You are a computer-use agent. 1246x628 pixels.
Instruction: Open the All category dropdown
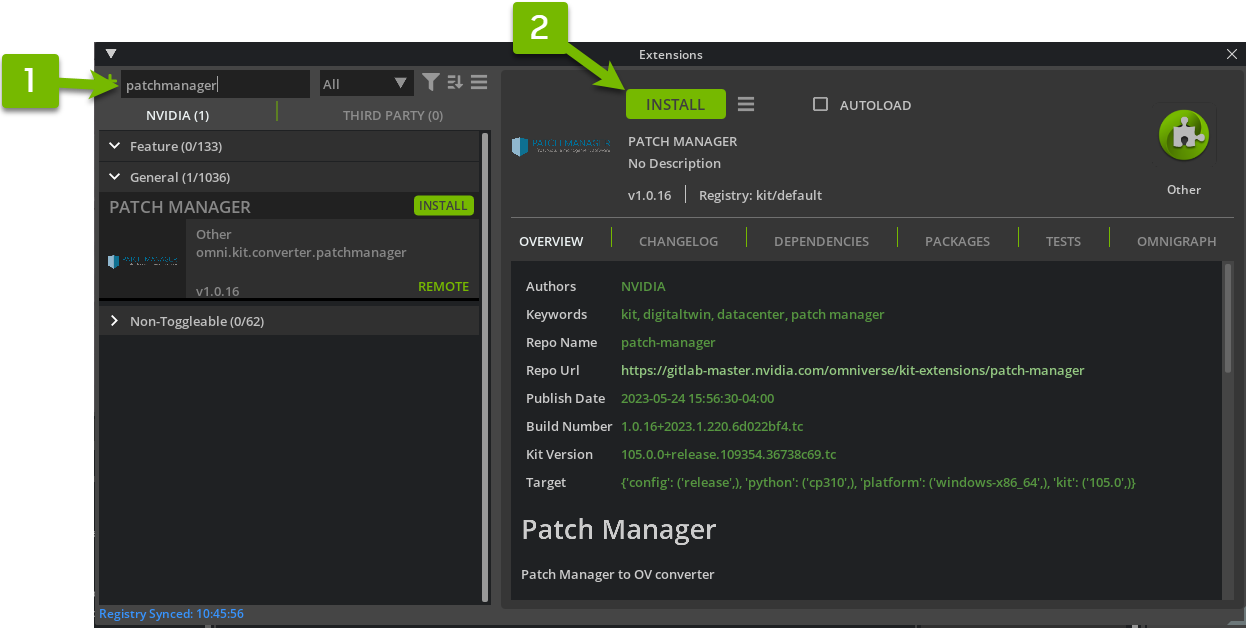[365, 84]
